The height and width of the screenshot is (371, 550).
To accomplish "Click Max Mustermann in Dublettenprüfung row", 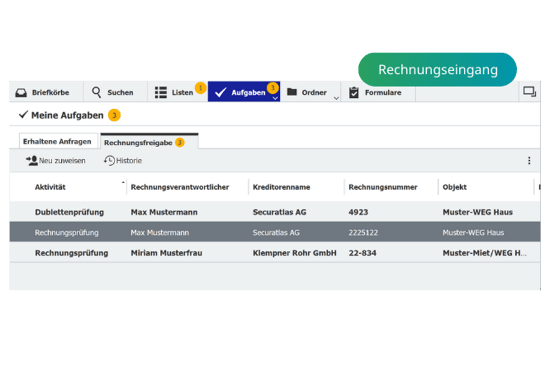I will point(164,212).
